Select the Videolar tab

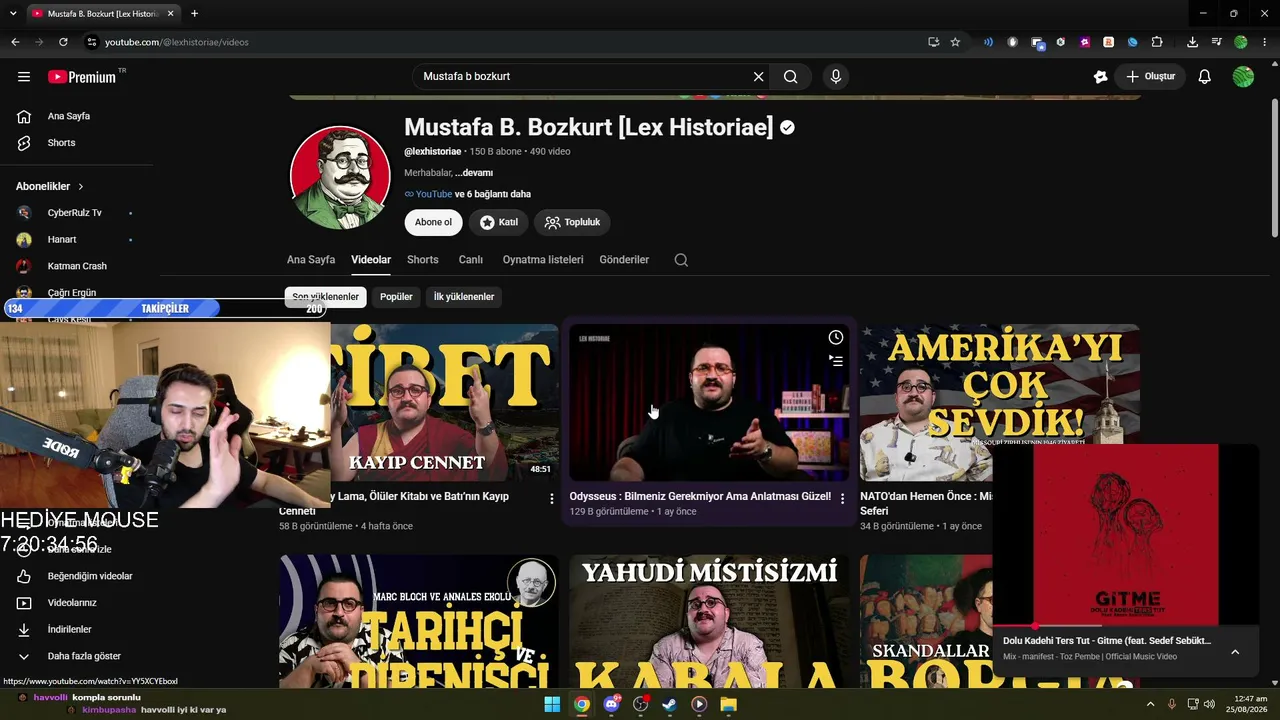tap(371, 260)
